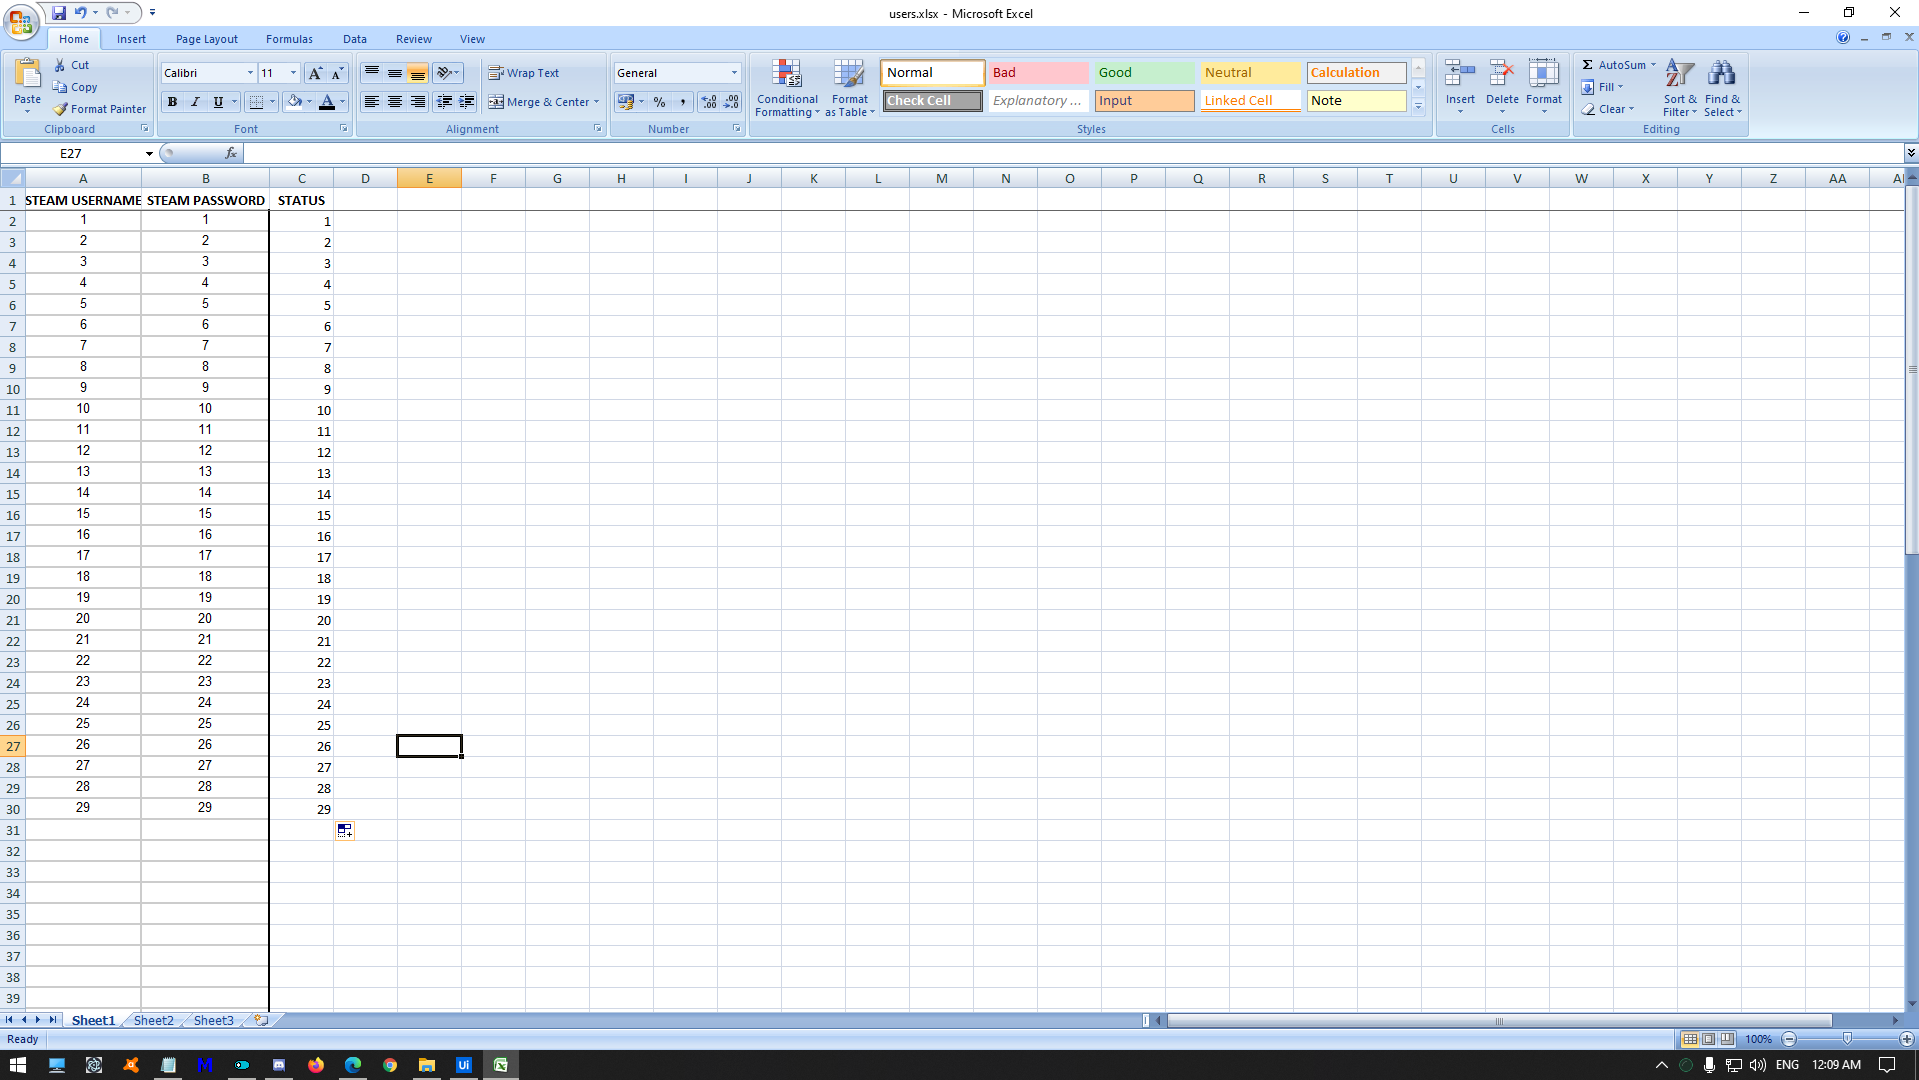Apply the Linked Cell style
The image size is (1919, 1080).
pos(1250,101)
